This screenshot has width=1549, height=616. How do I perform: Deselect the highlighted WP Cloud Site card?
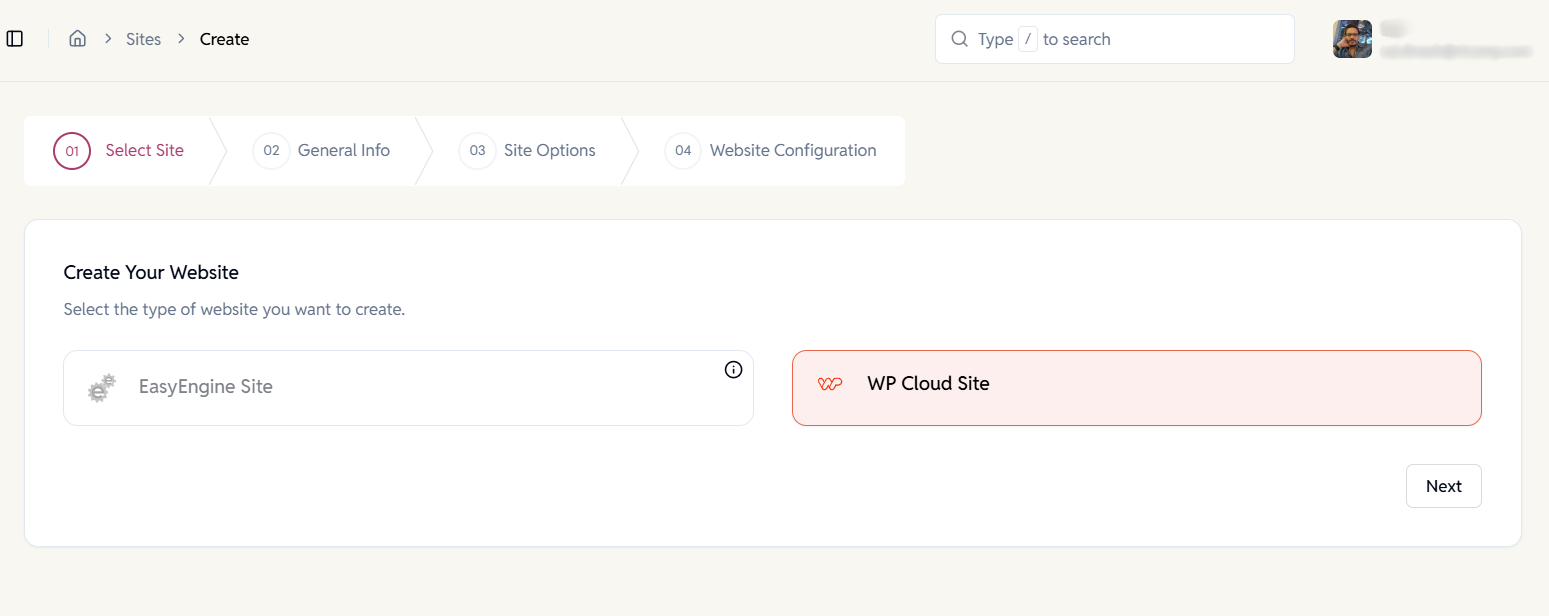(1136, 387)
